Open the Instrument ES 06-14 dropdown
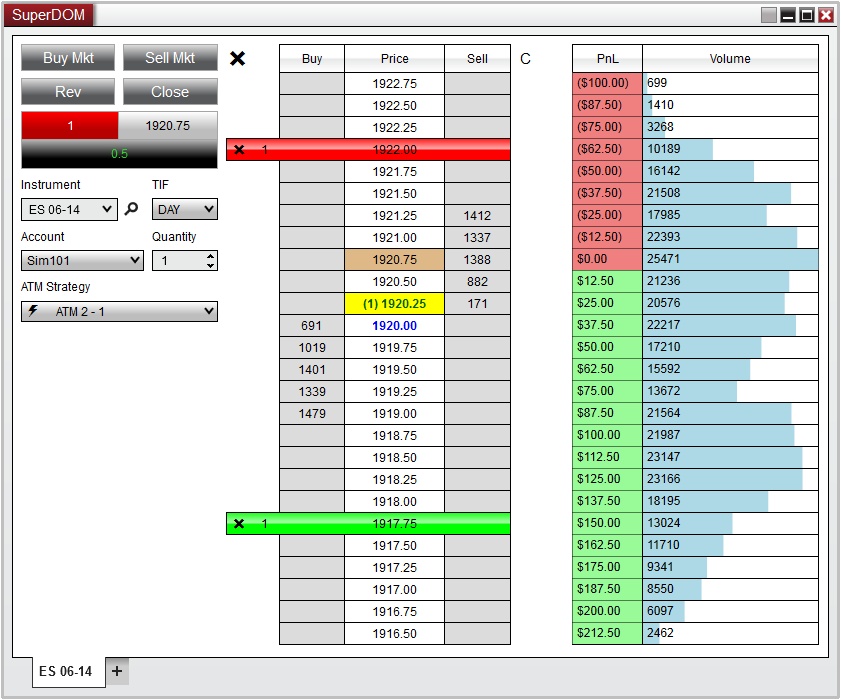Image resolution: width=841 pixels, height=700 pixels. [x=69, y=210]
